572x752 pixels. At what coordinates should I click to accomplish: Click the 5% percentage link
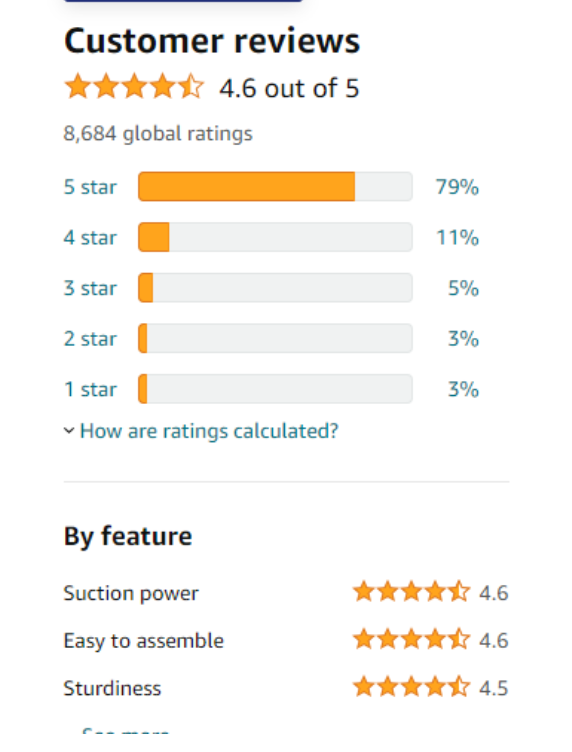click(463, 288)
